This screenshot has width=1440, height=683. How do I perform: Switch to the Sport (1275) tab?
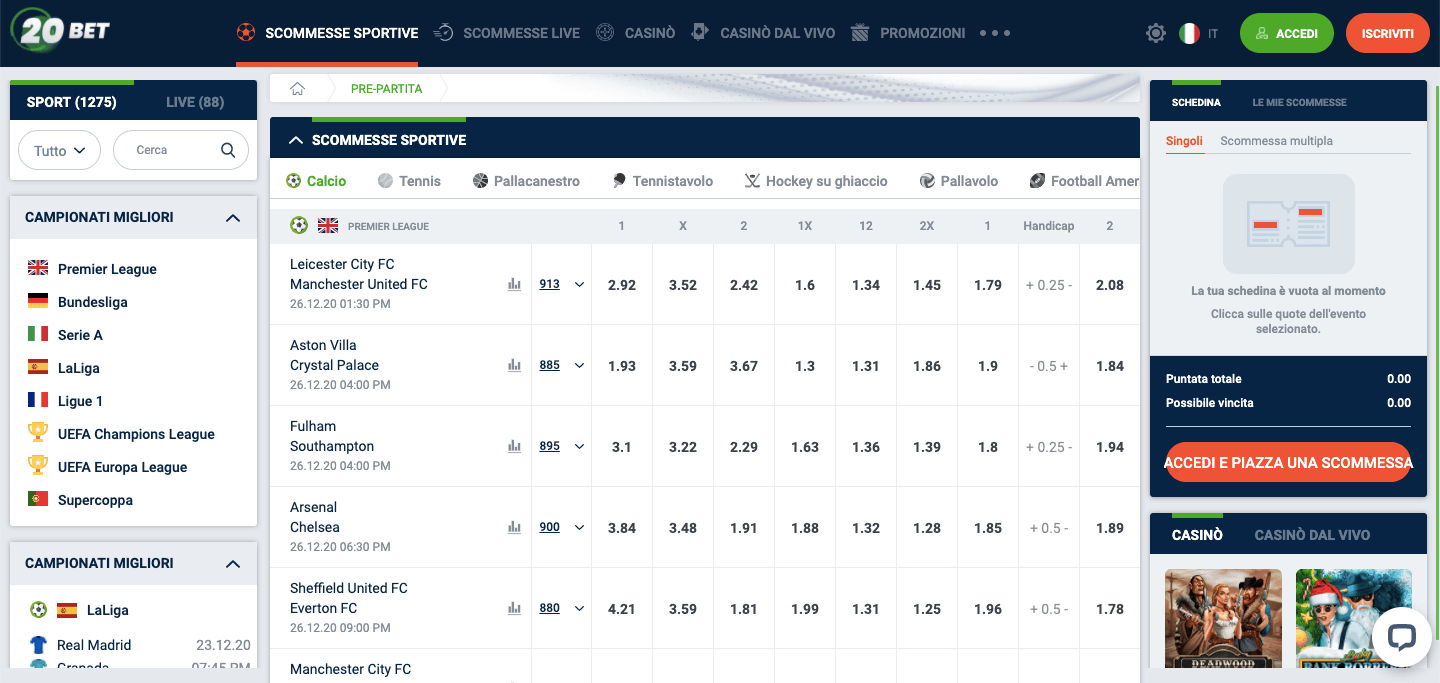point(72,102)
